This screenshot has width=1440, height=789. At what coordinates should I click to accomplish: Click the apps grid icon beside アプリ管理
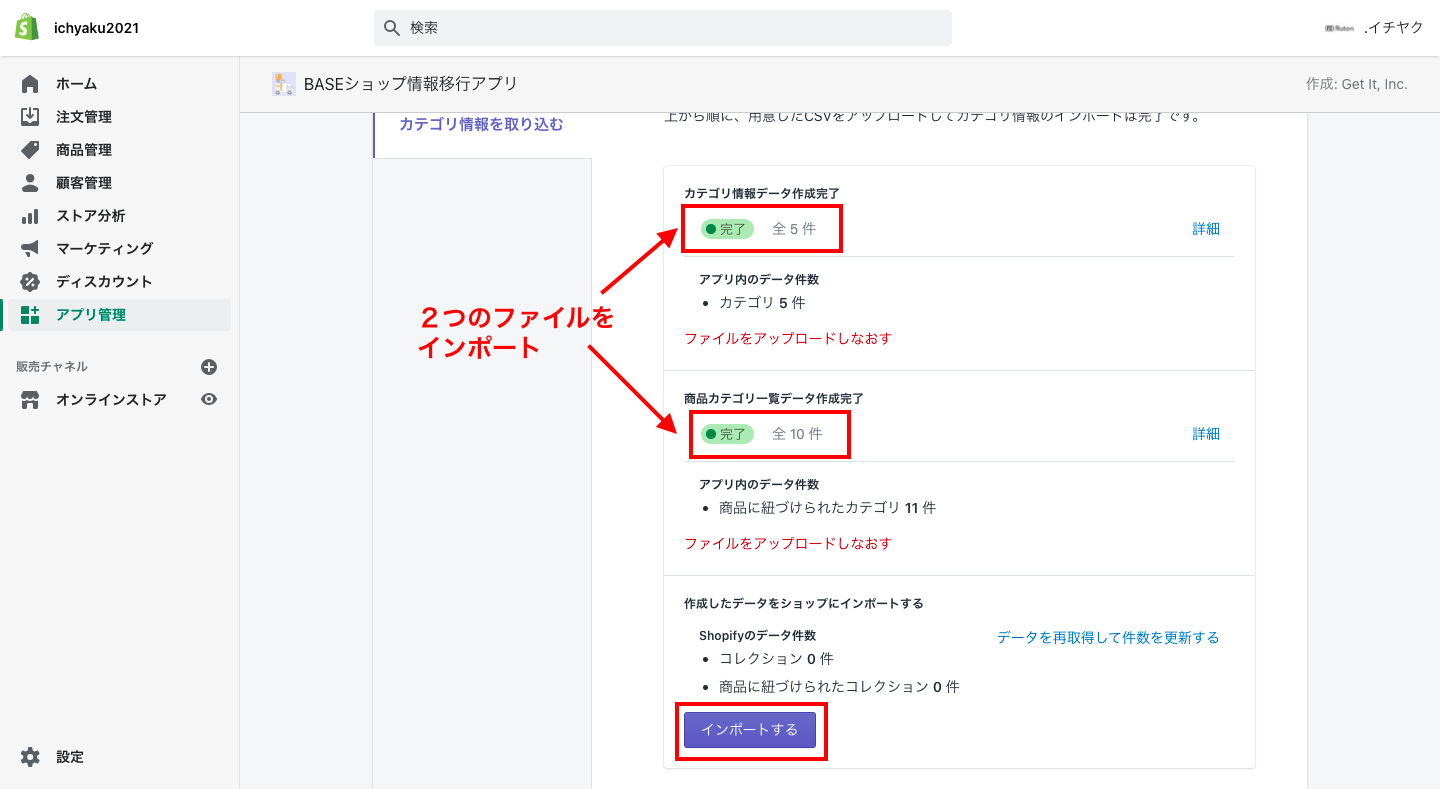click(x=30, y=315)
